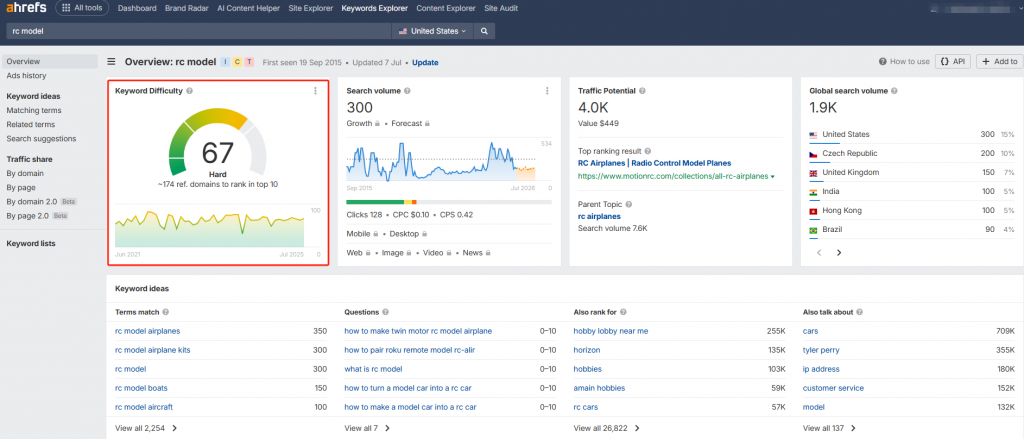Click the Search volume help icon
The width and height of the screenshot is (1024, 439).
pos(407,91)
